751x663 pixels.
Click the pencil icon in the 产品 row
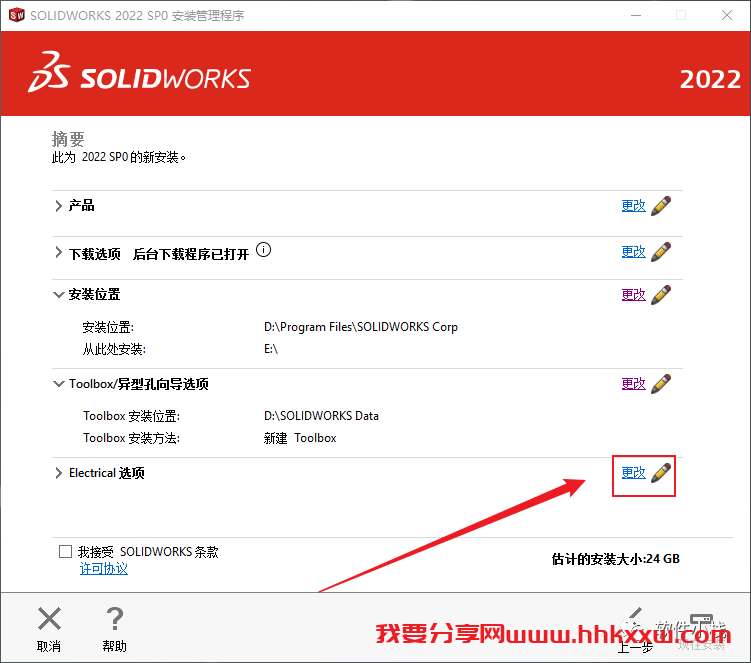tap(661, 206)
